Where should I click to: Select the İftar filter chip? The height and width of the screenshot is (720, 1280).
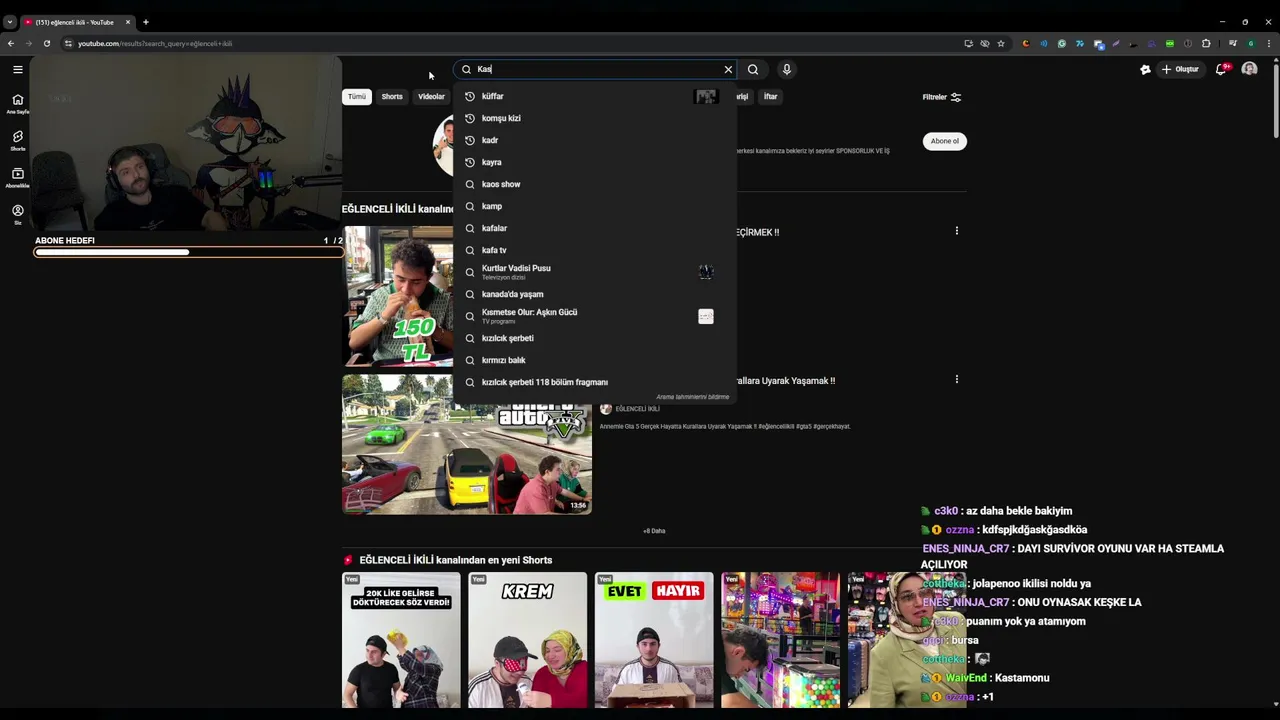[770, 97]
